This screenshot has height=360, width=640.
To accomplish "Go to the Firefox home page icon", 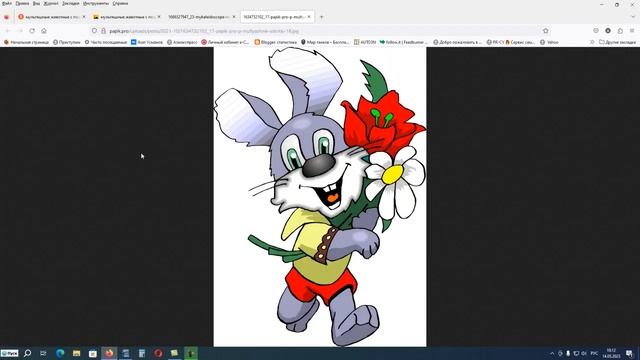I will pyautogui.click(x=44, y=31).
